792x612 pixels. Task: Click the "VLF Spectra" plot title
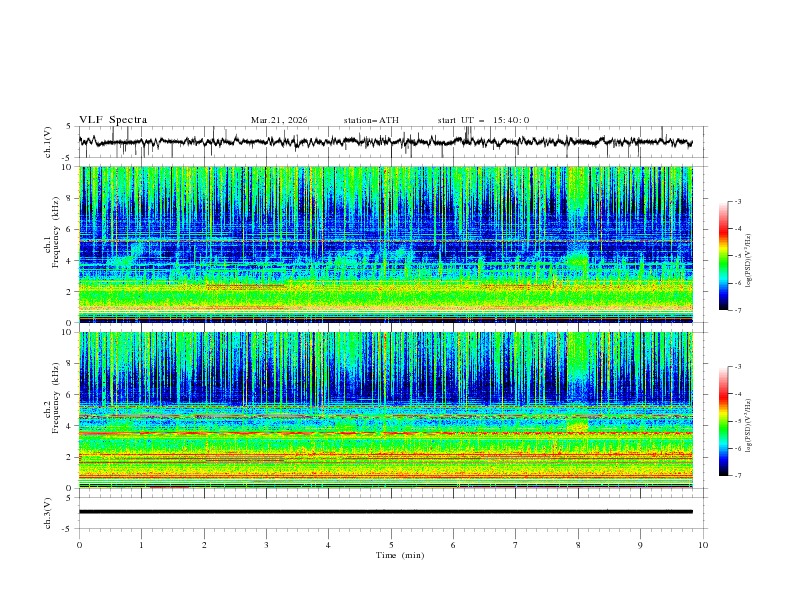point(113,120)
